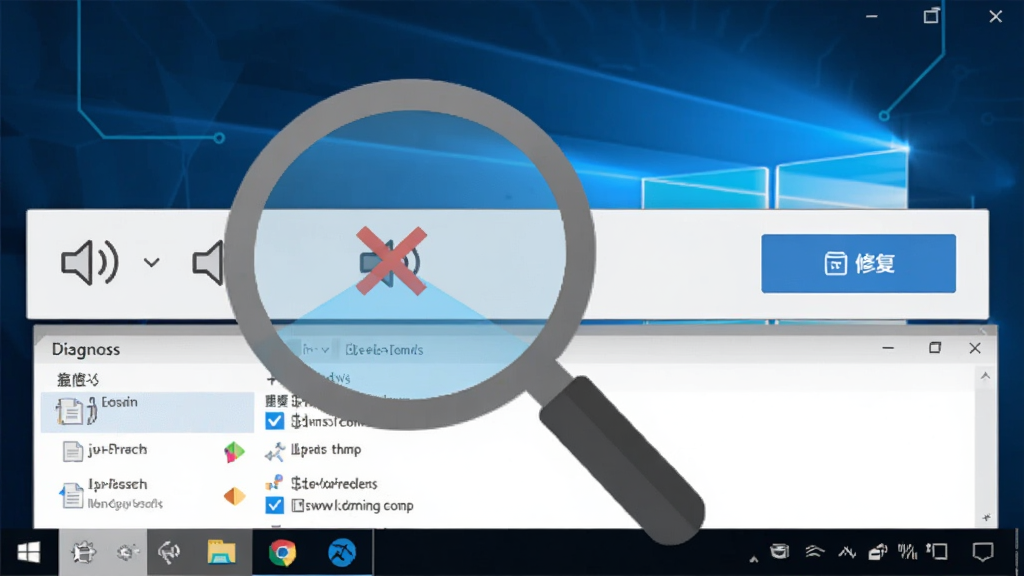Viewport: 1024px width, 576px height.
Task: Uncheck the checkbox above the thmp entry
Action: tap(275, 421)
